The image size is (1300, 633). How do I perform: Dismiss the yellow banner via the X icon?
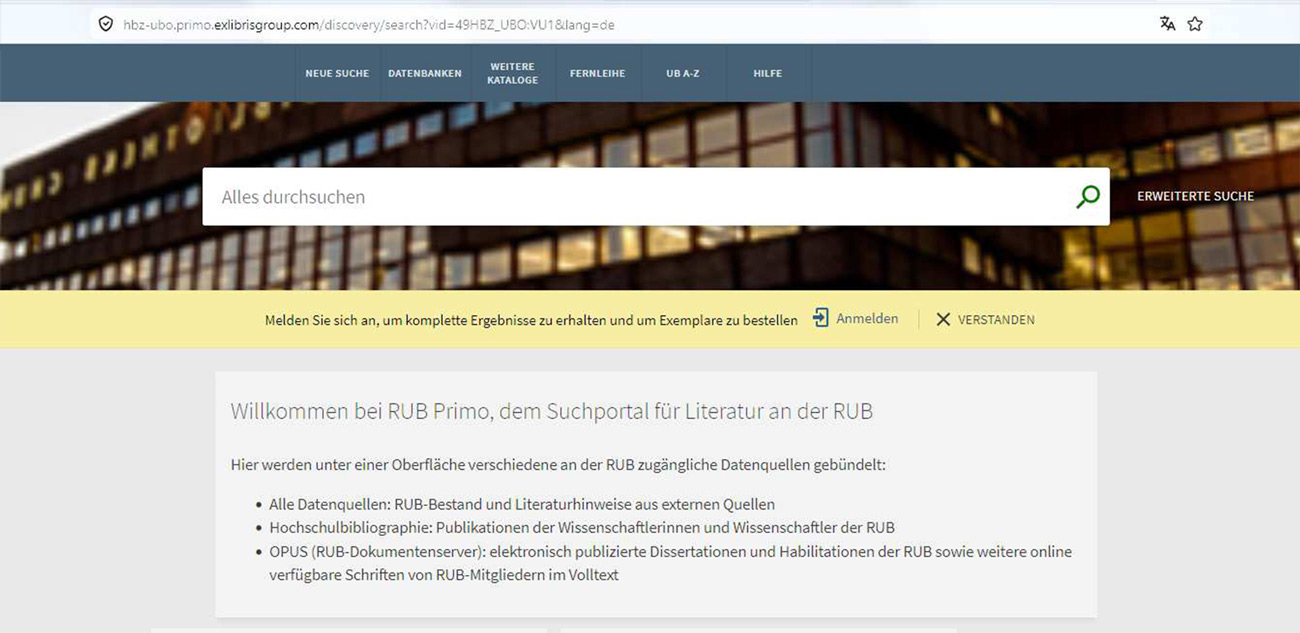tap(943, 318)
